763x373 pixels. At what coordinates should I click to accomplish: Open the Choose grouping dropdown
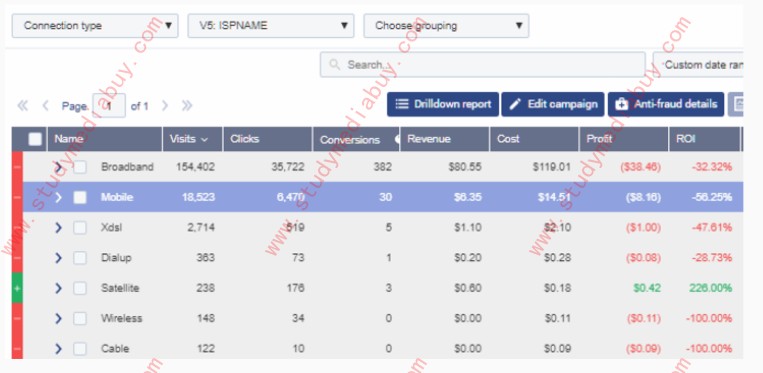pyautogui.click(x=446, y=26)
